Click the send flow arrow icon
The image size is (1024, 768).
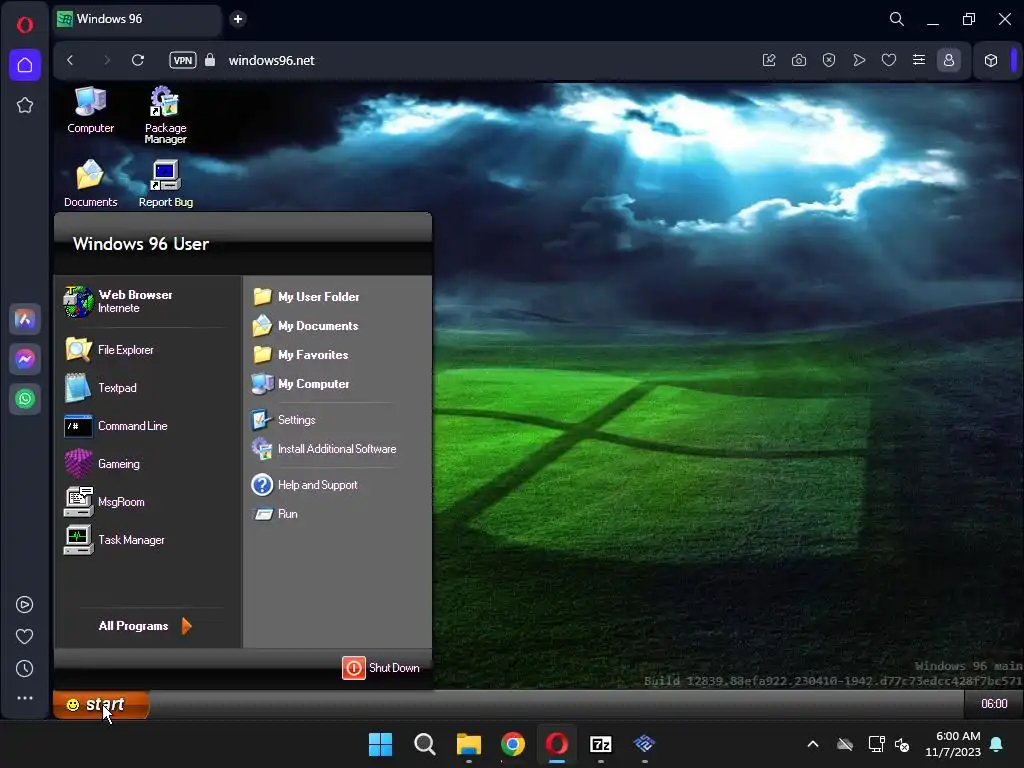tap(859, 60)
